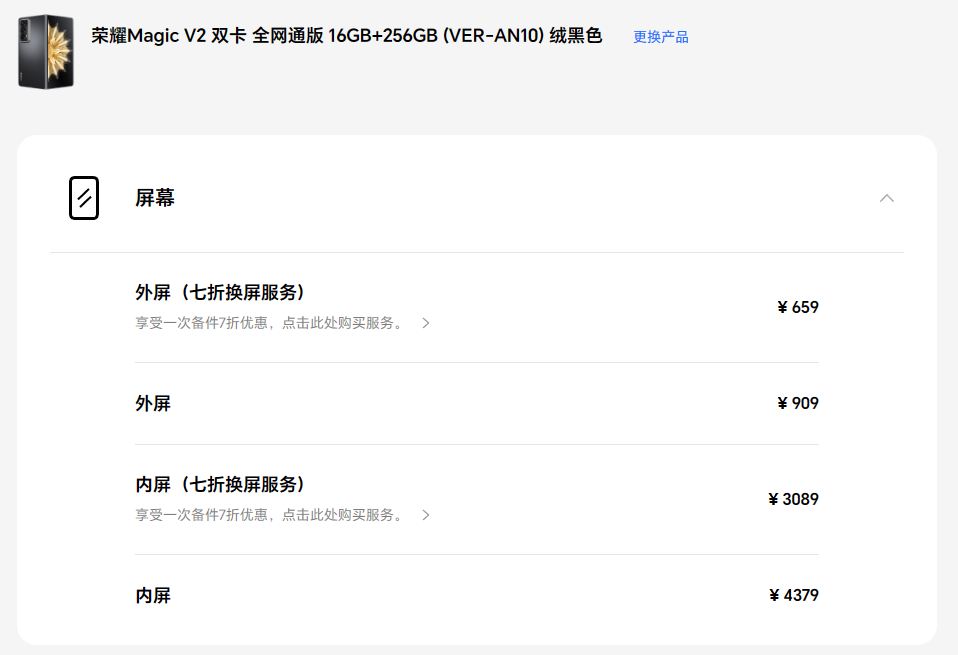Click the ¥ 4379 price
This screenshot has height=655, width=958.
(x=794, y=595)
